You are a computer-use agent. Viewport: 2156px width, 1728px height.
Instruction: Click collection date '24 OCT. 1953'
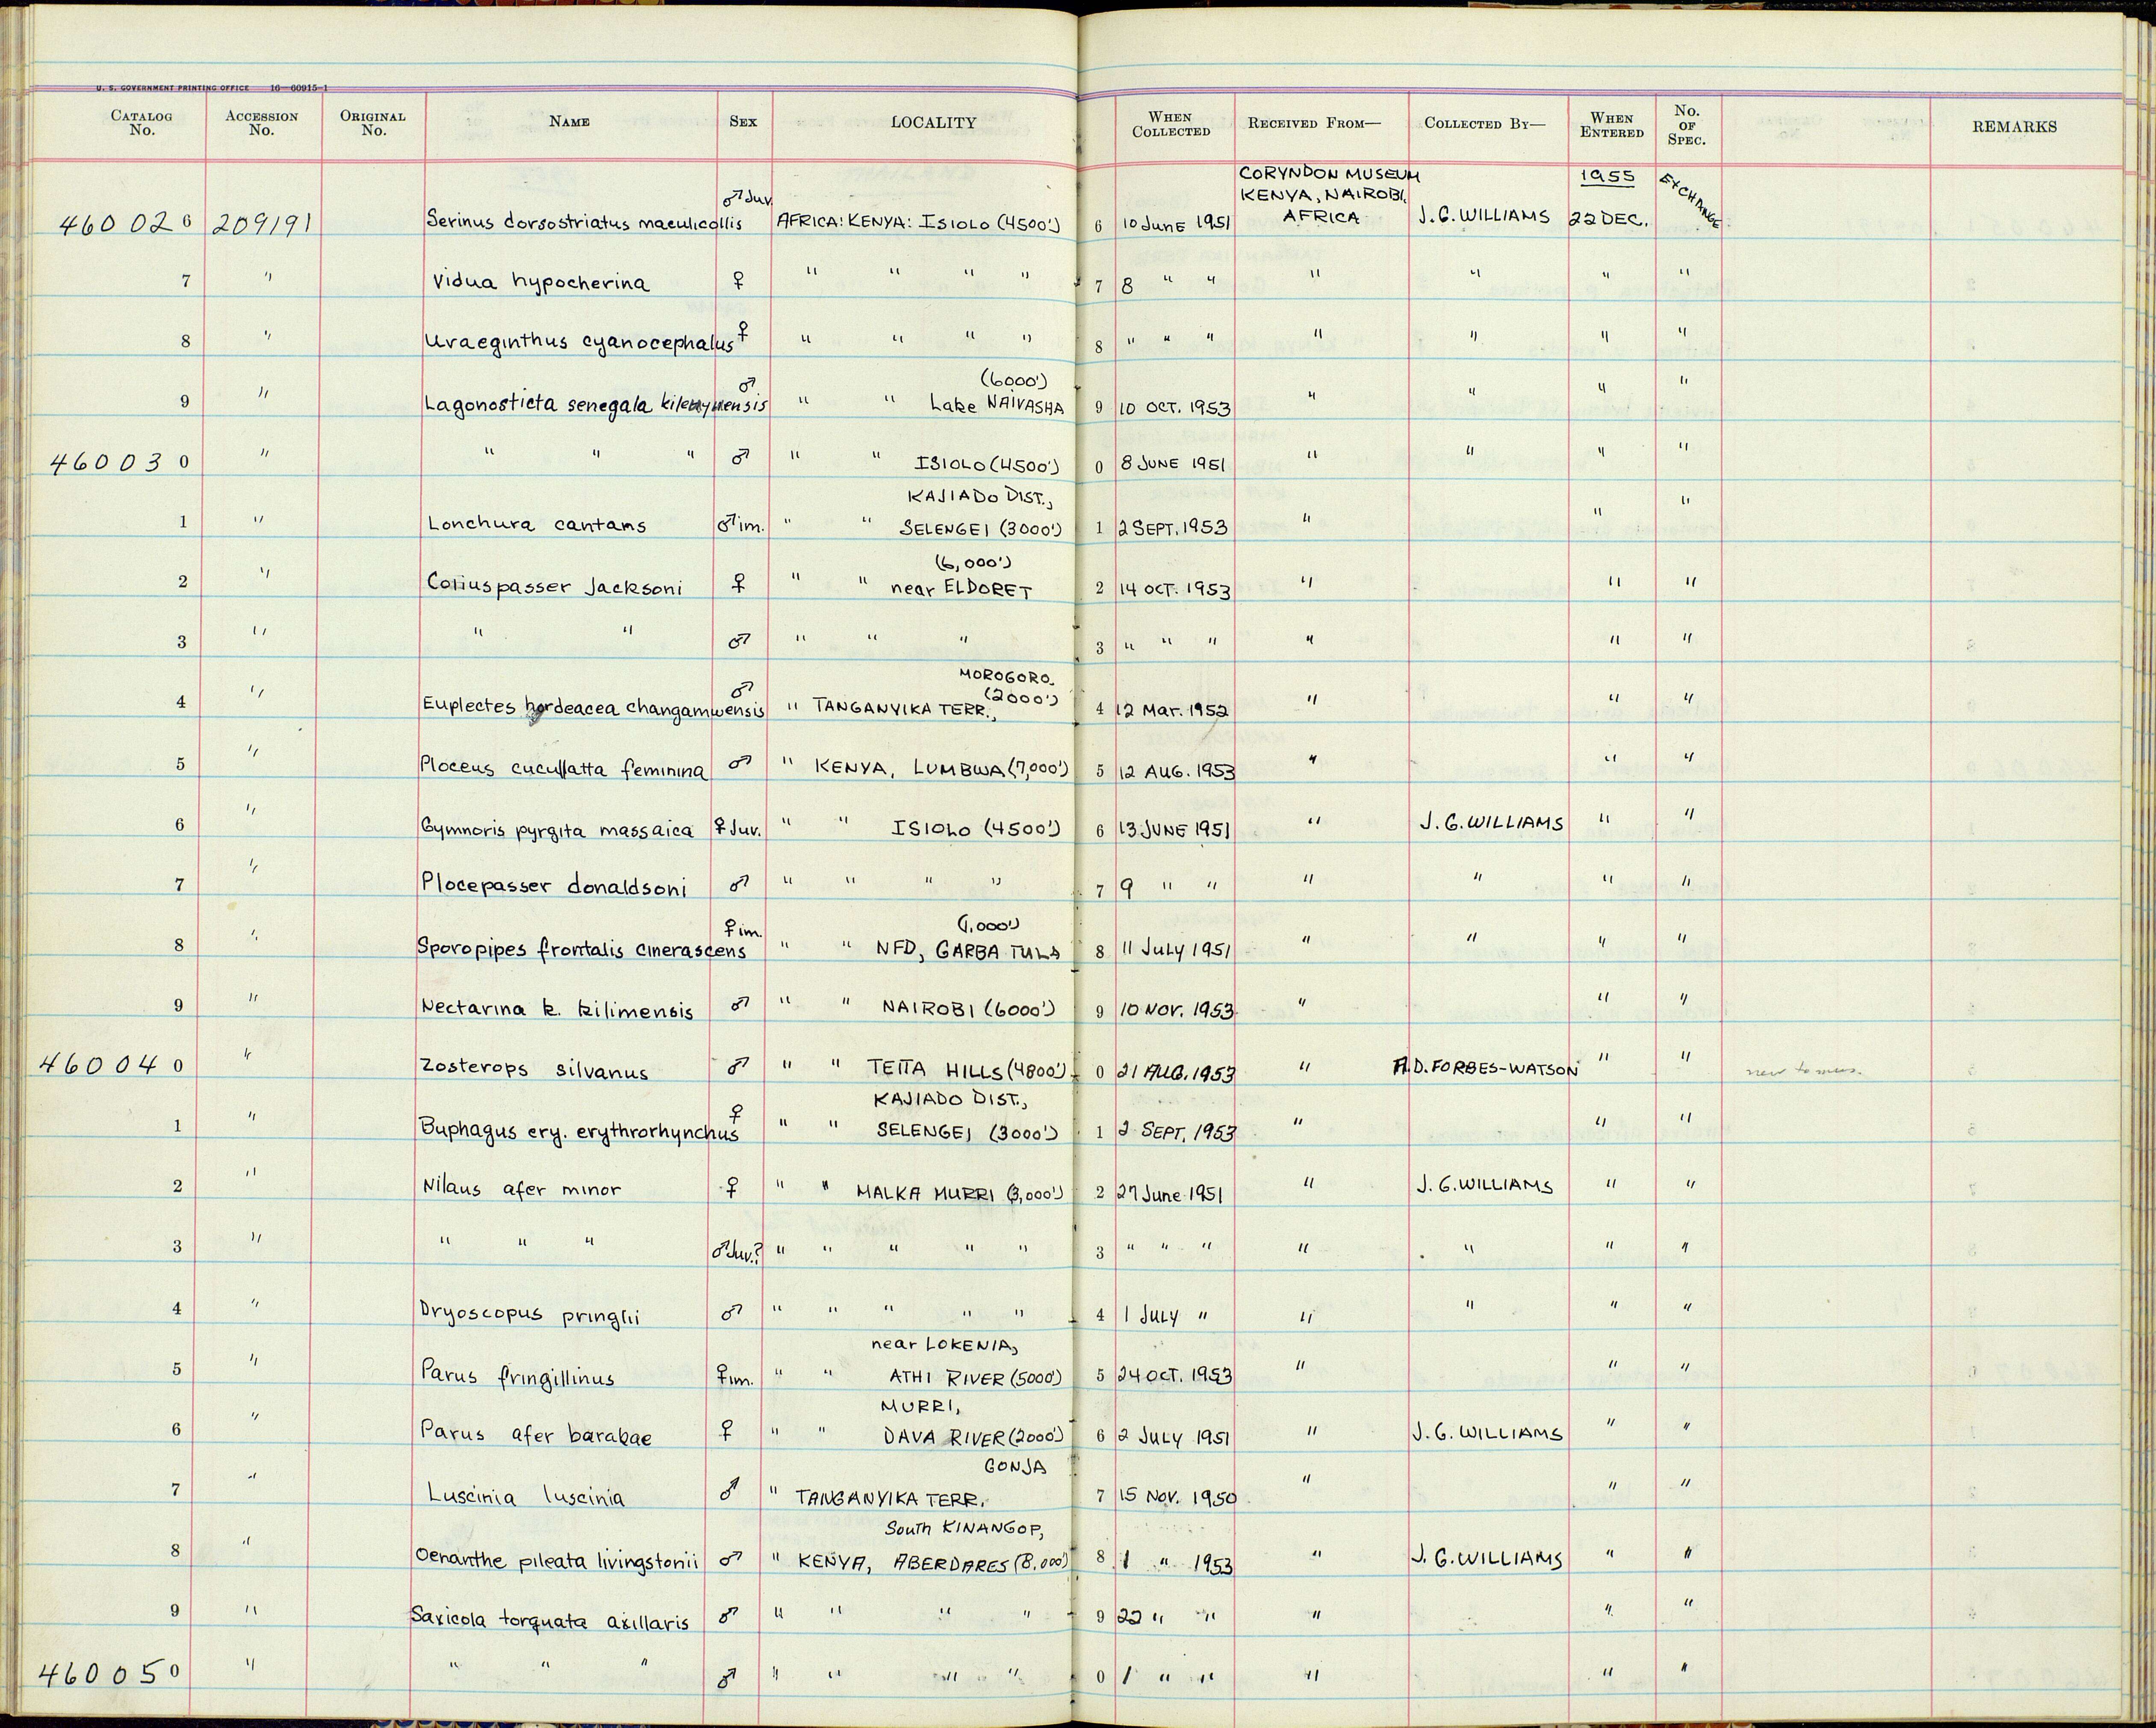point(1175,1374)
